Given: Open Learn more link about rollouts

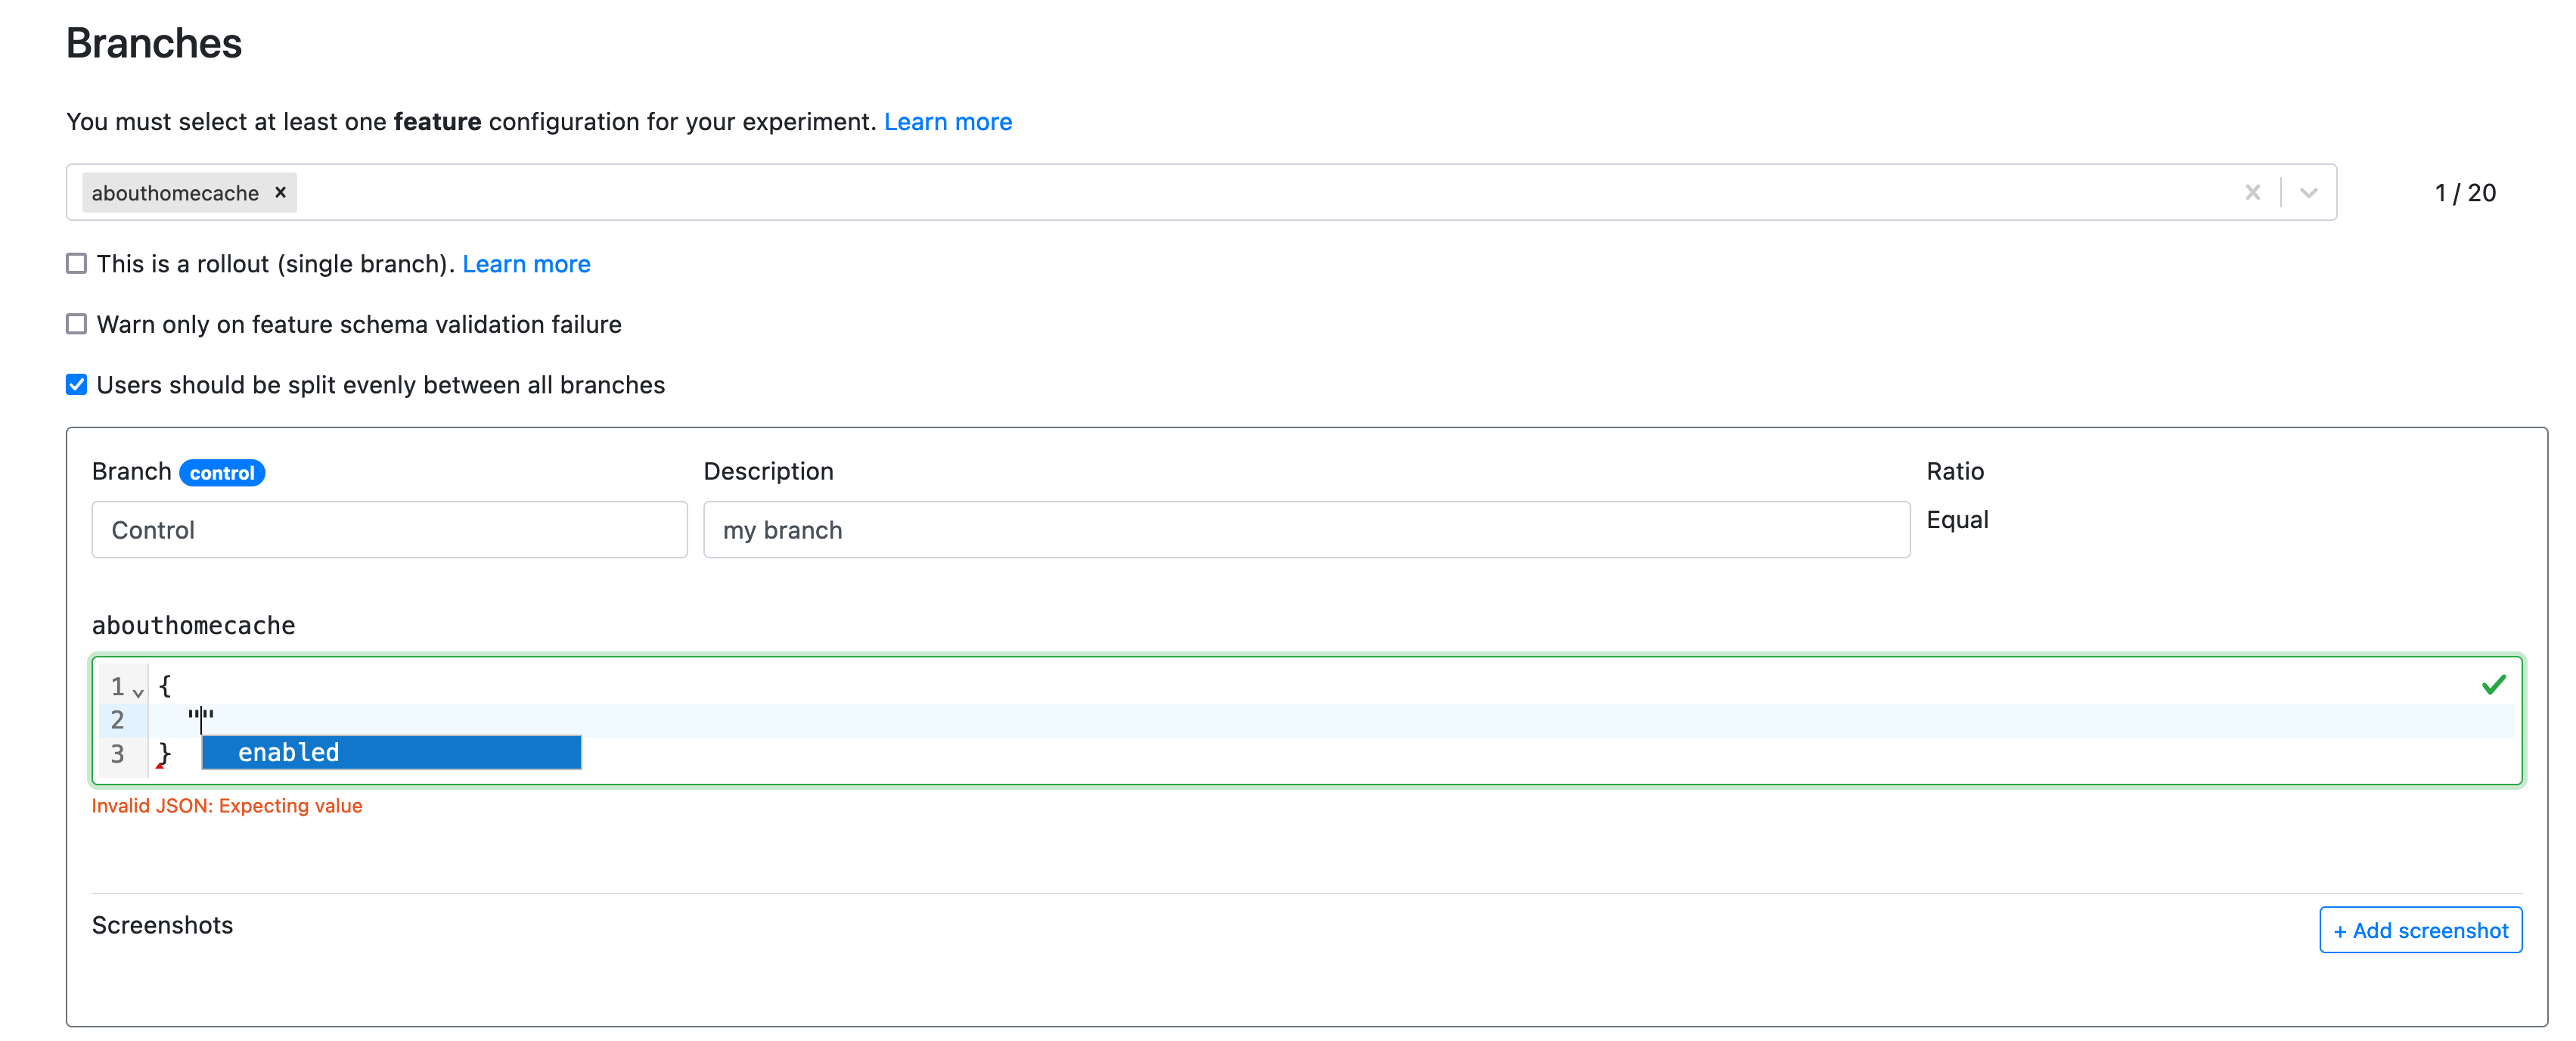Looking at the screenshot, I should 526,264.
